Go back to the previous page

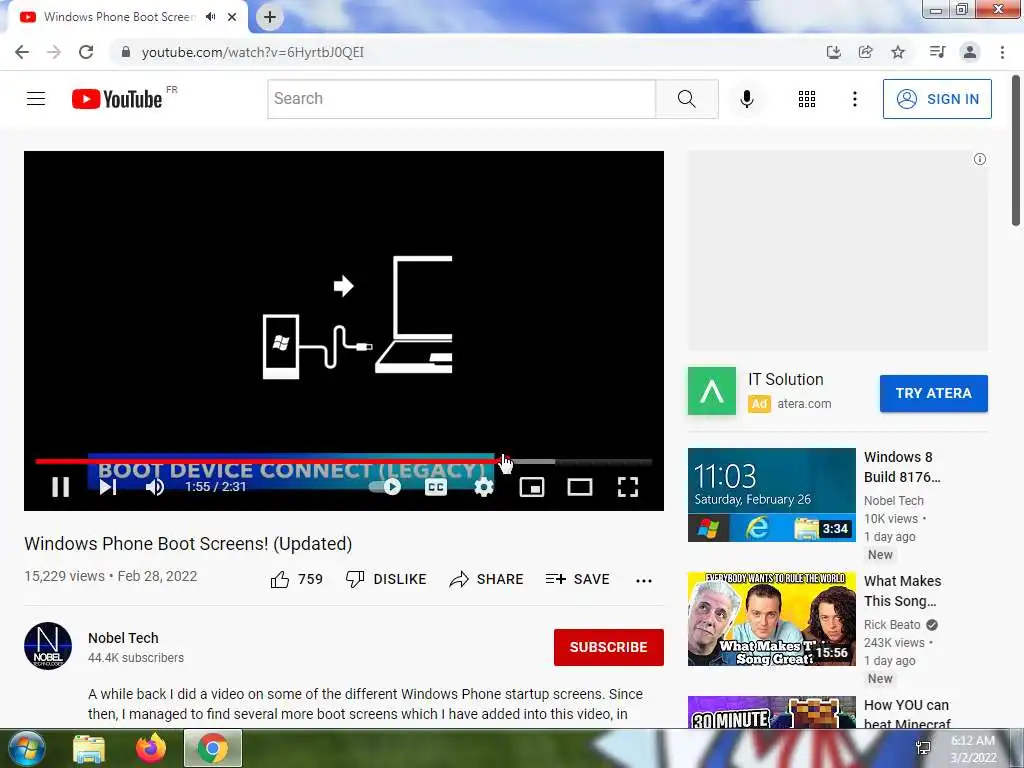[22, 52]
